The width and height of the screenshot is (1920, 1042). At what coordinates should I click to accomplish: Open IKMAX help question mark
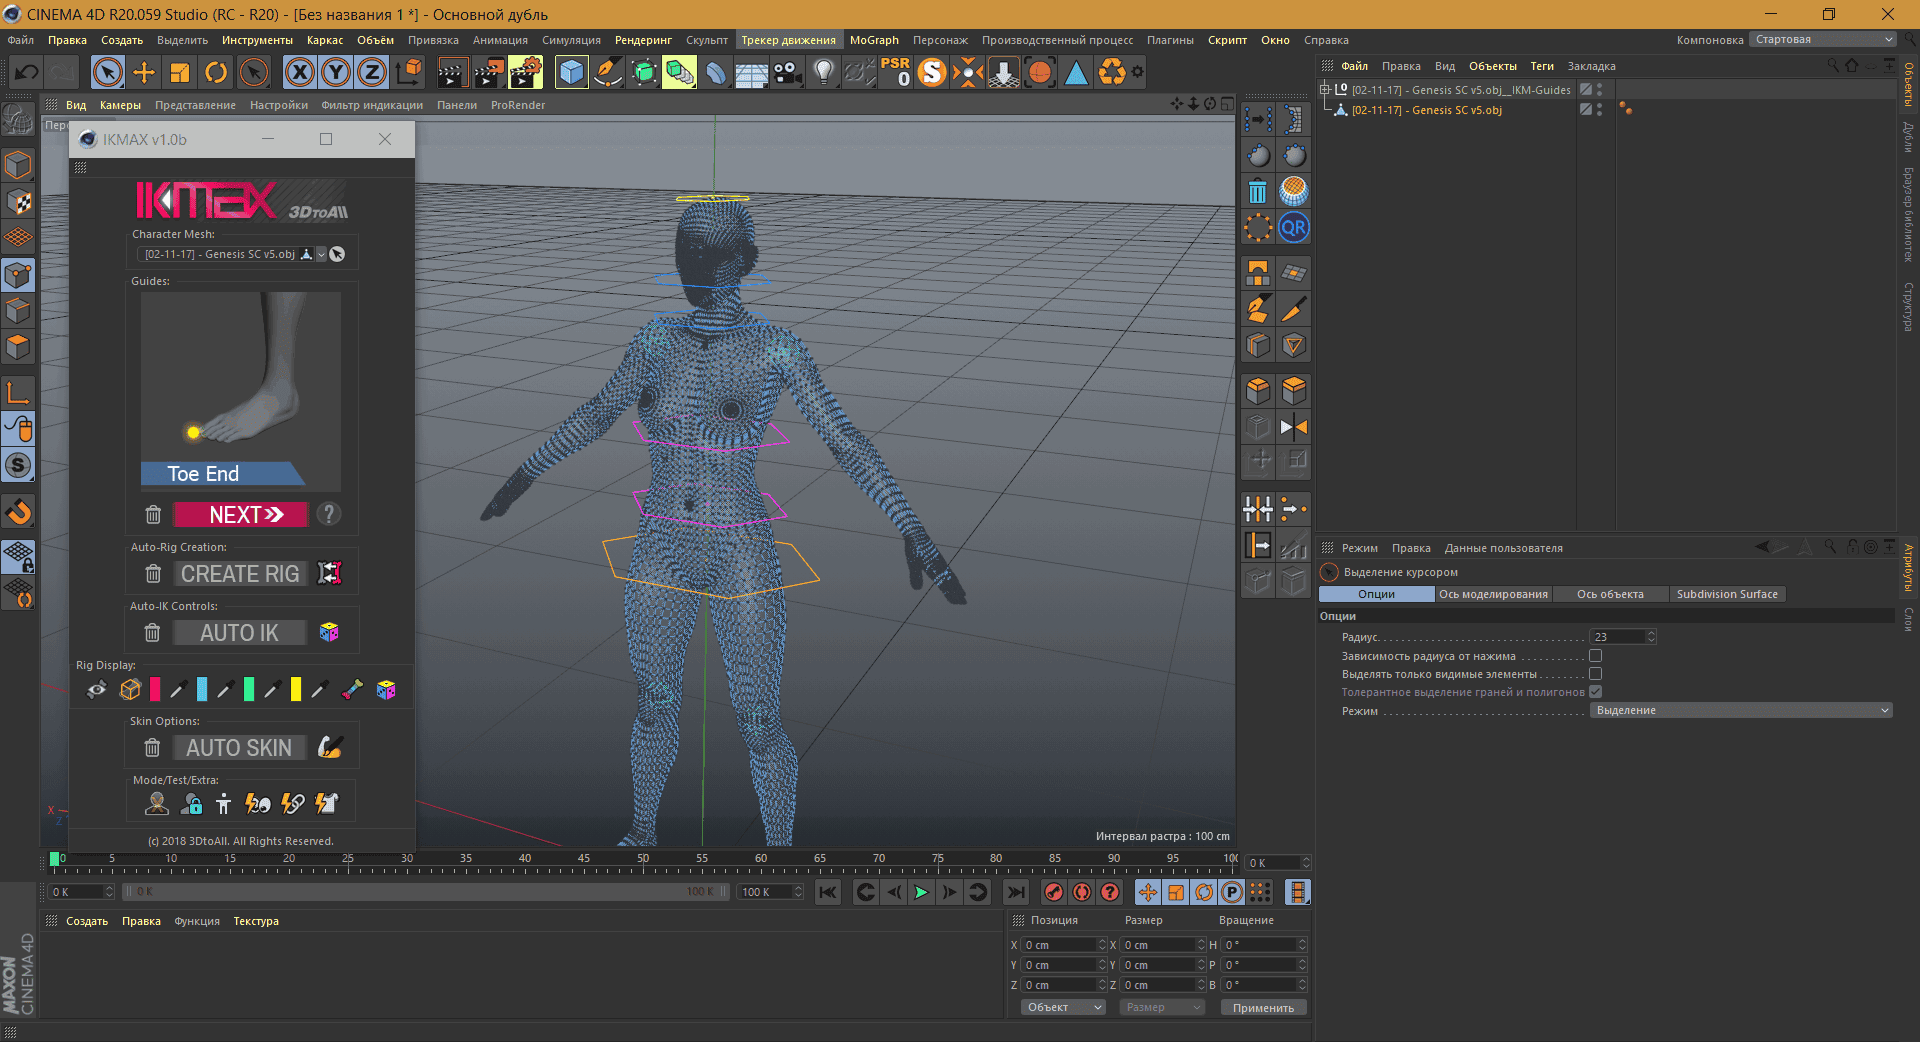click(328, 514)
